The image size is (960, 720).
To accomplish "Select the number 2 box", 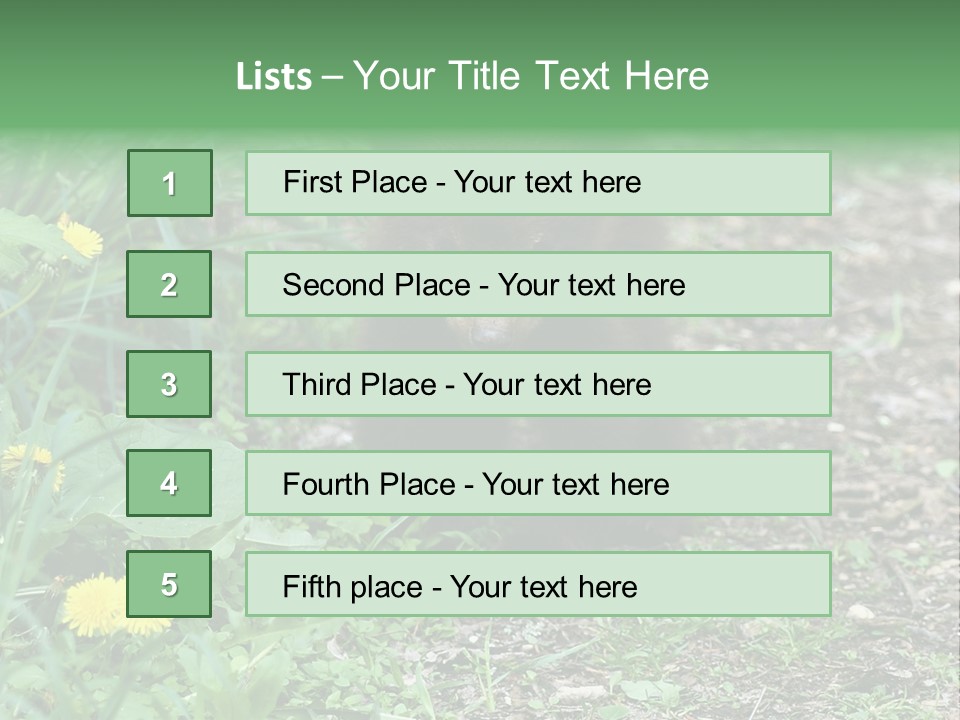I will [x=169, y=284].
